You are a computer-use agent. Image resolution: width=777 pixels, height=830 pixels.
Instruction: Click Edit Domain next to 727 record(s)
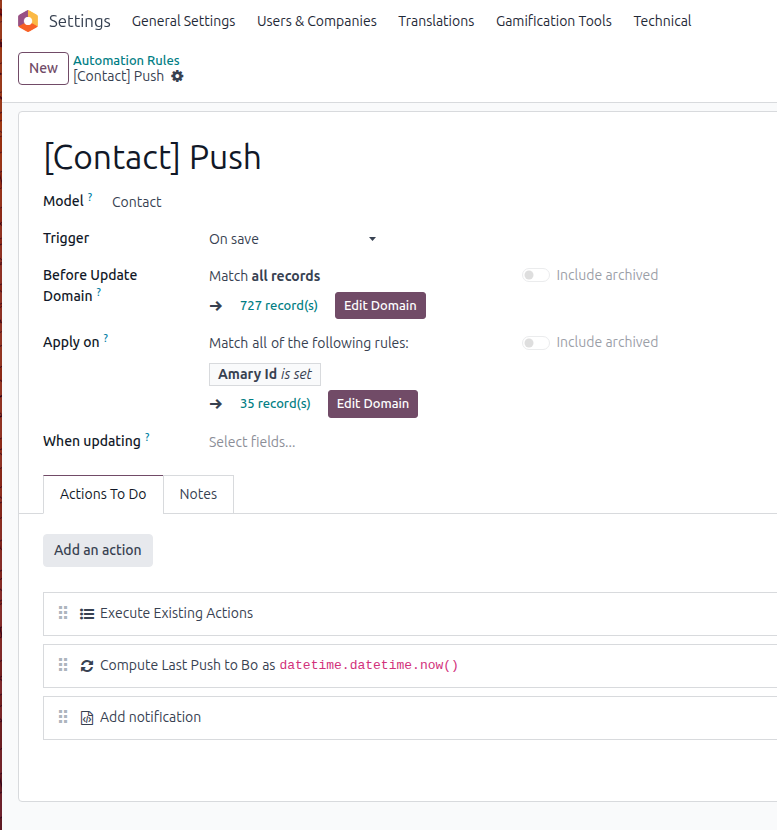[380, 305]
